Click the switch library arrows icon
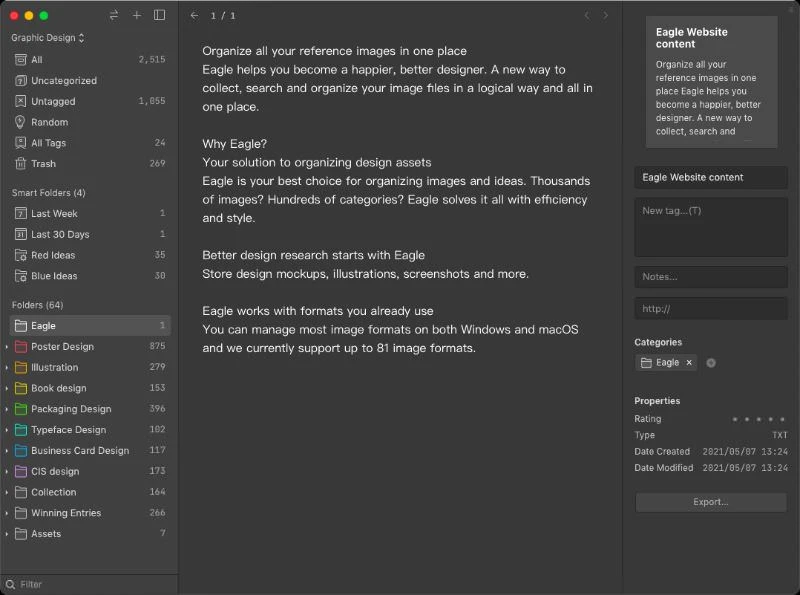 [114, 15]
